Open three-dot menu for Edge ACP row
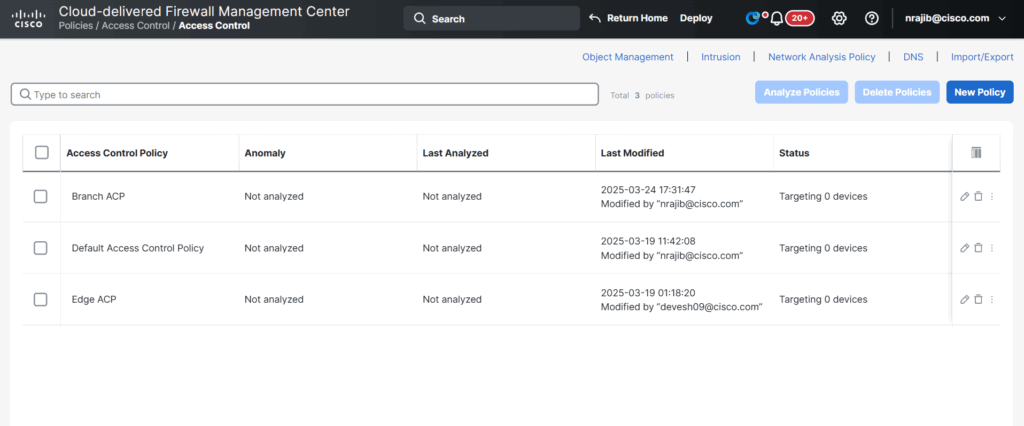Viewport: 1024px width, 426px height. pos(992,299)
